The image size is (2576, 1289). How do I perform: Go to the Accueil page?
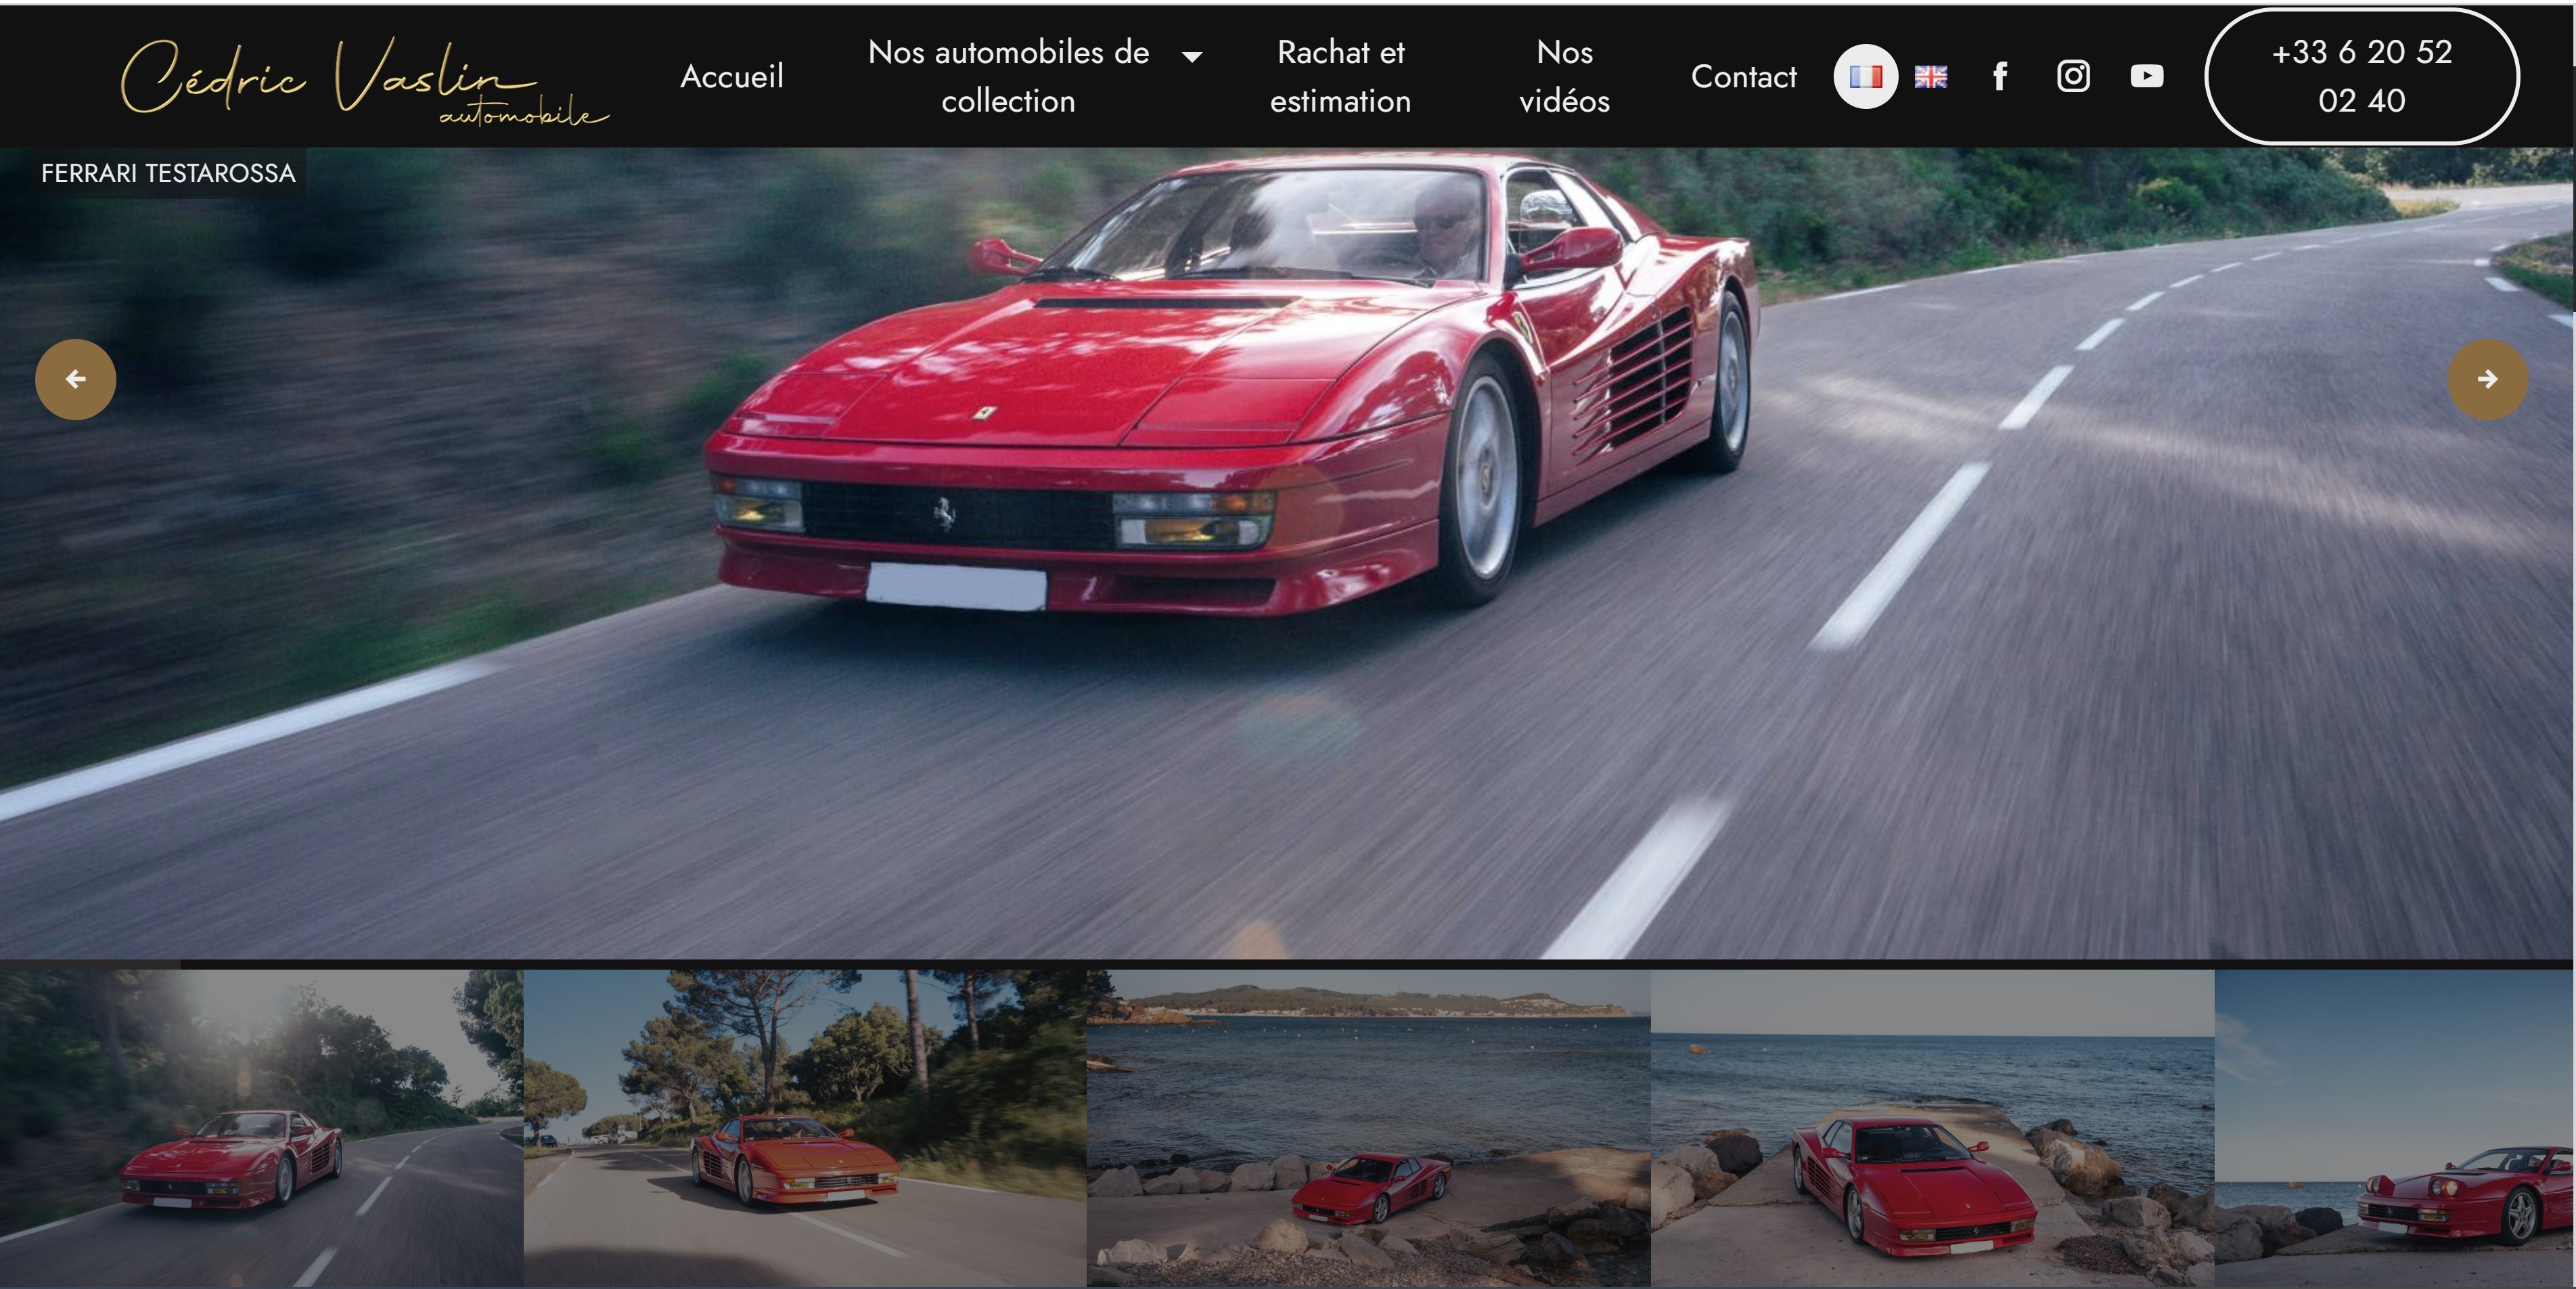pos(731,76)
